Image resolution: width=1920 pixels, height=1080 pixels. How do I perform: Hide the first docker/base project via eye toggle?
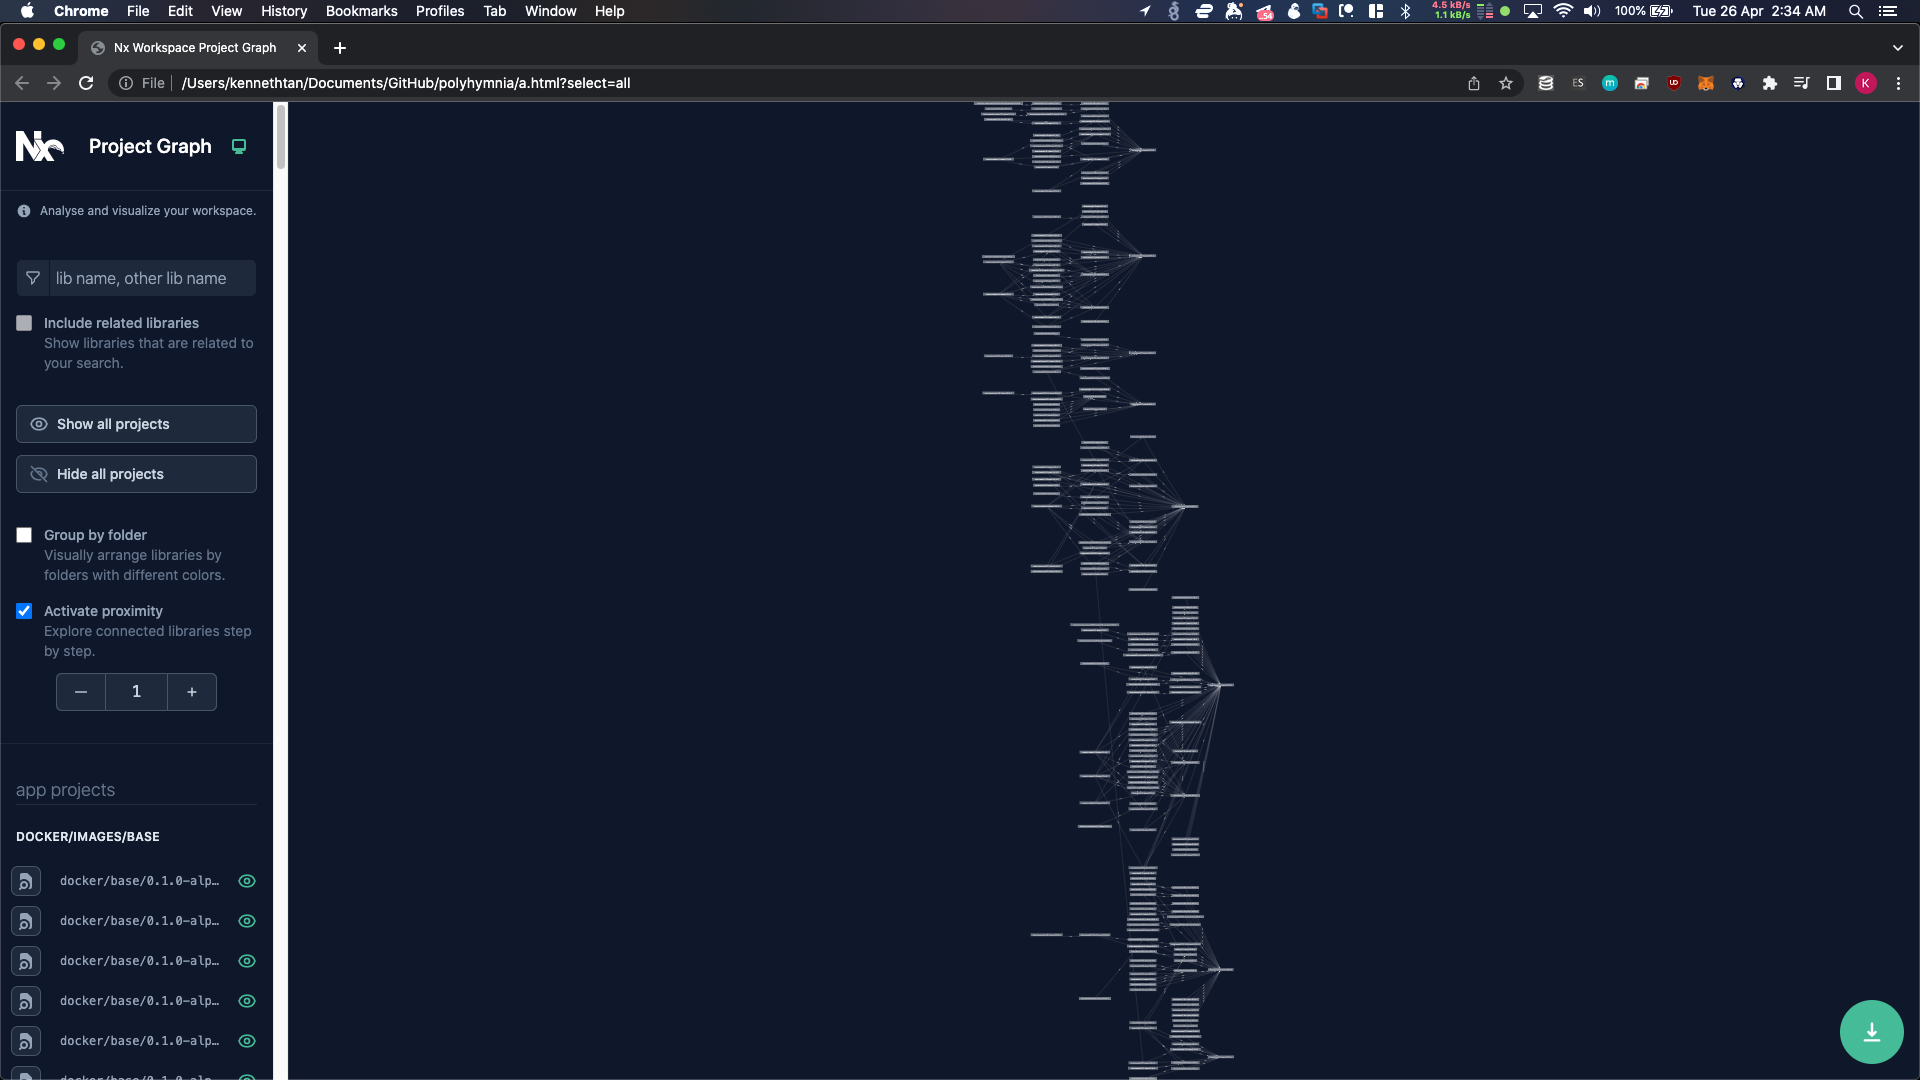point(246,881)
